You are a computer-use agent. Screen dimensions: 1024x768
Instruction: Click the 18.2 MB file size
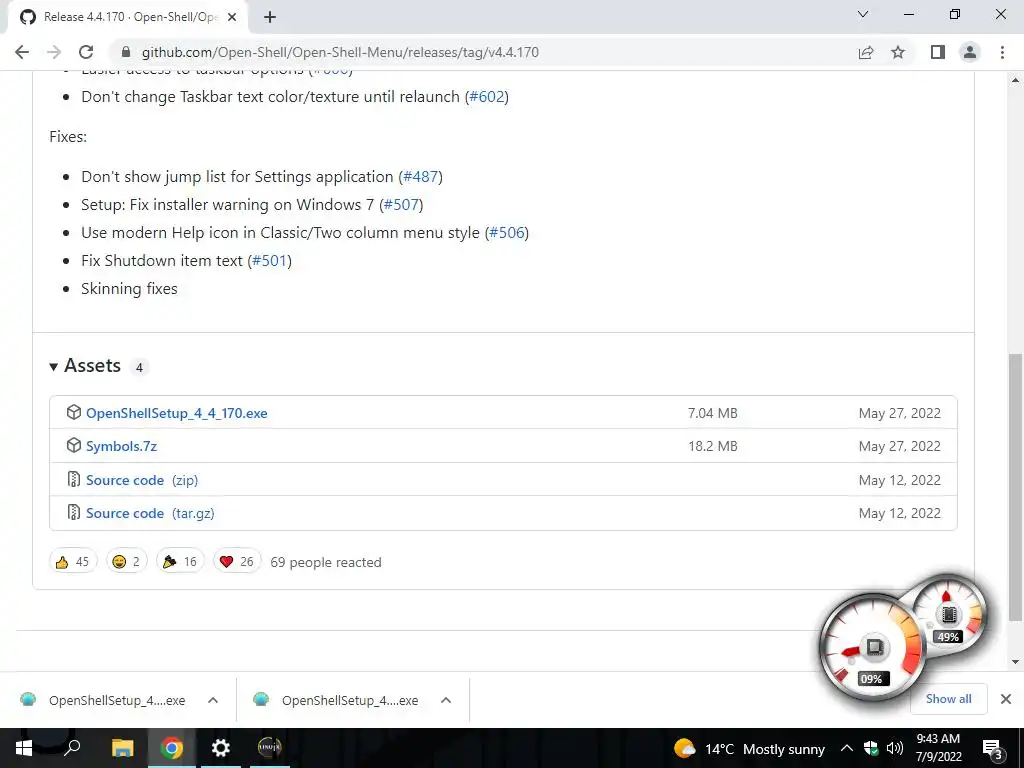point(712,447)
